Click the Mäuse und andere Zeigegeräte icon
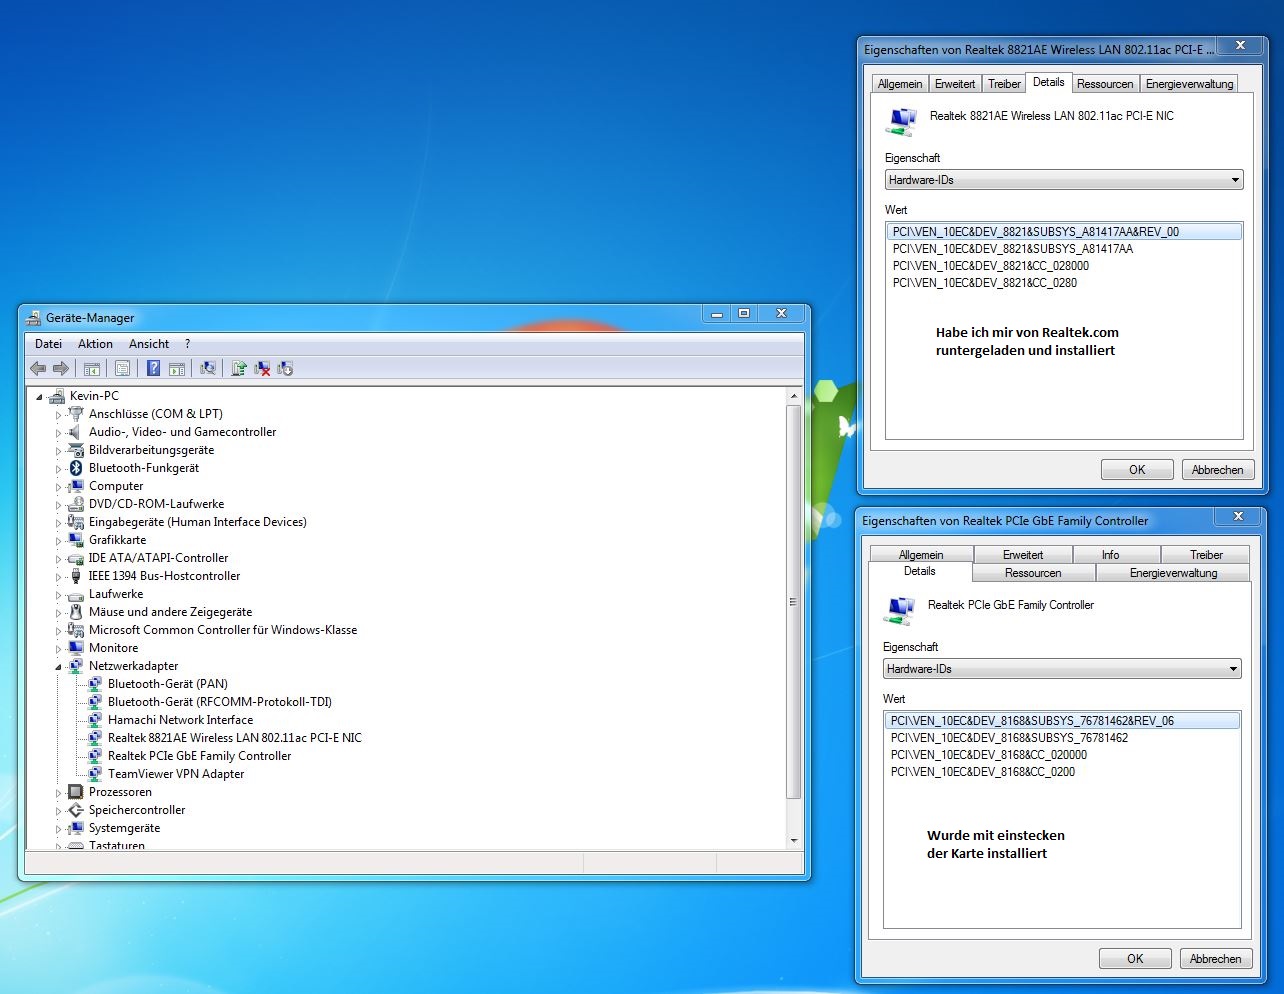 pyautogui.click(x=76, y=612)
